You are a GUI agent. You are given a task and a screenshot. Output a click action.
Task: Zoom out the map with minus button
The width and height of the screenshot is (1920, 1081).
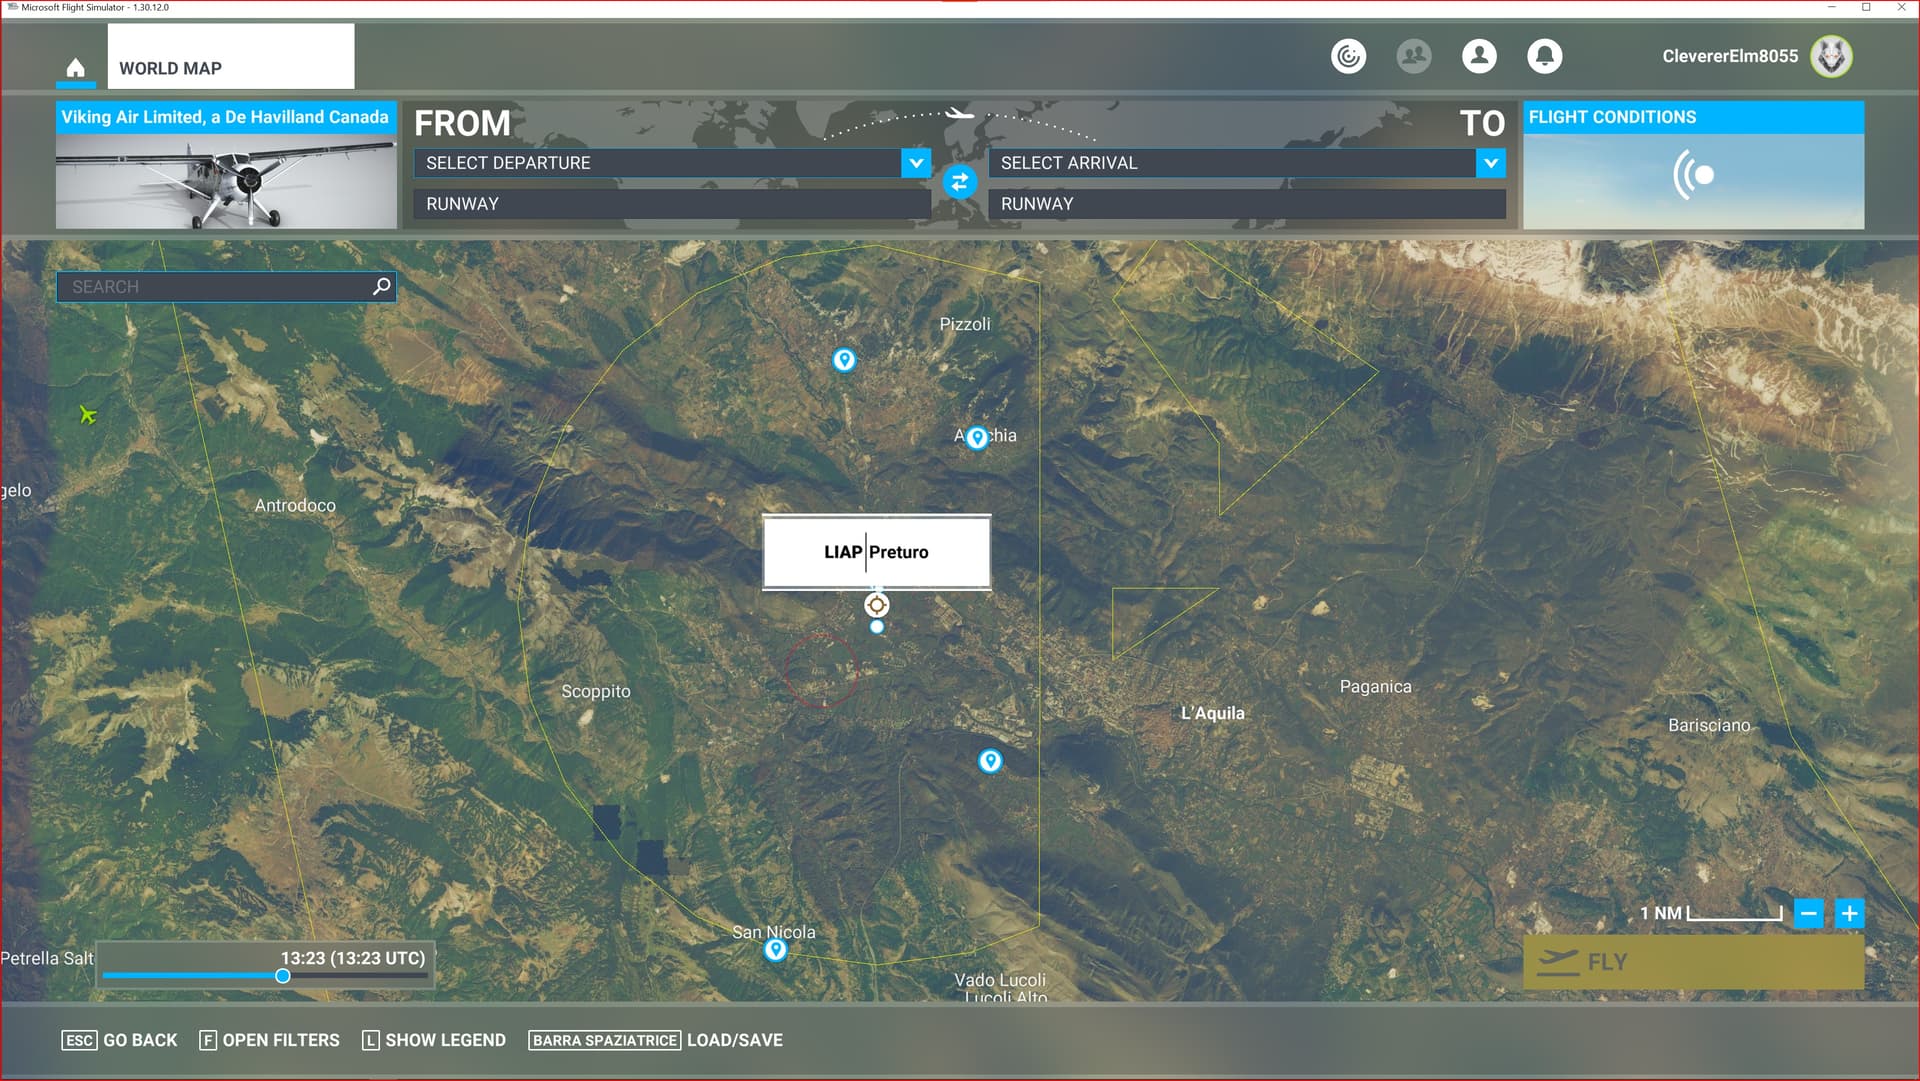click(x=1808, y=913)
